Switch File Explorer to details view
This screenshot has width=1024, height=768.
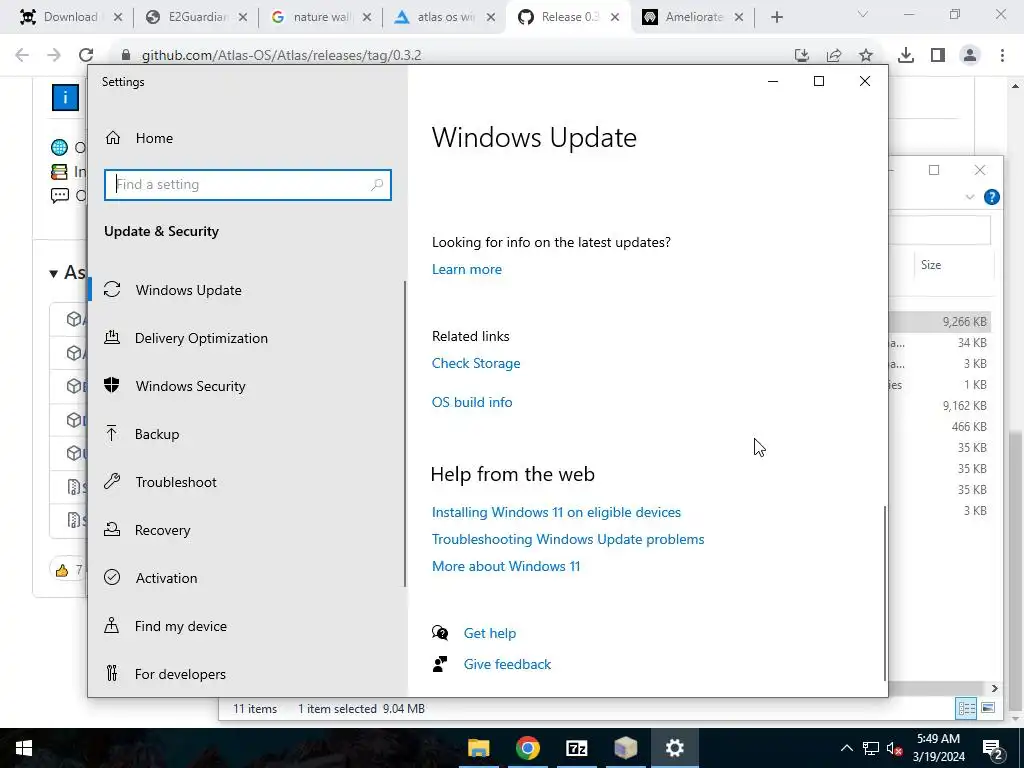point(967,708)
